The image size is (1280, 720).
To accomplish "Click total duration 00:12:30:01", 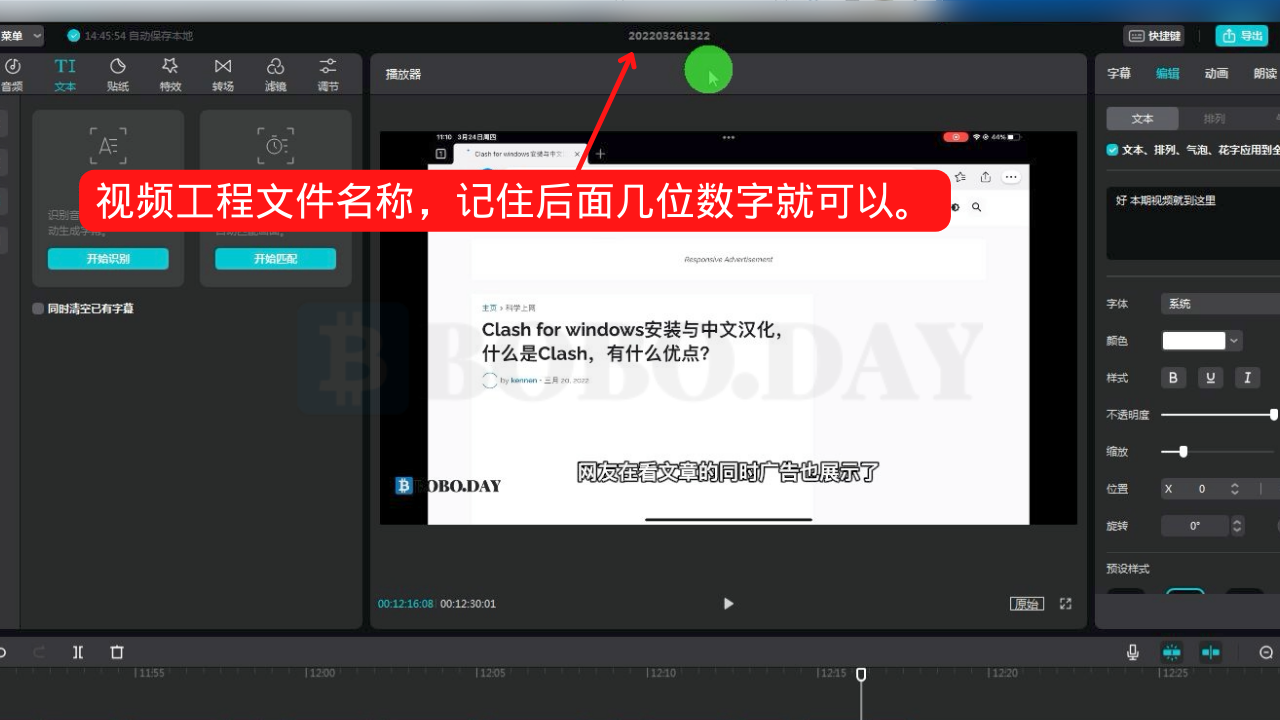I will pyautogui.click(x=468, y=604).
